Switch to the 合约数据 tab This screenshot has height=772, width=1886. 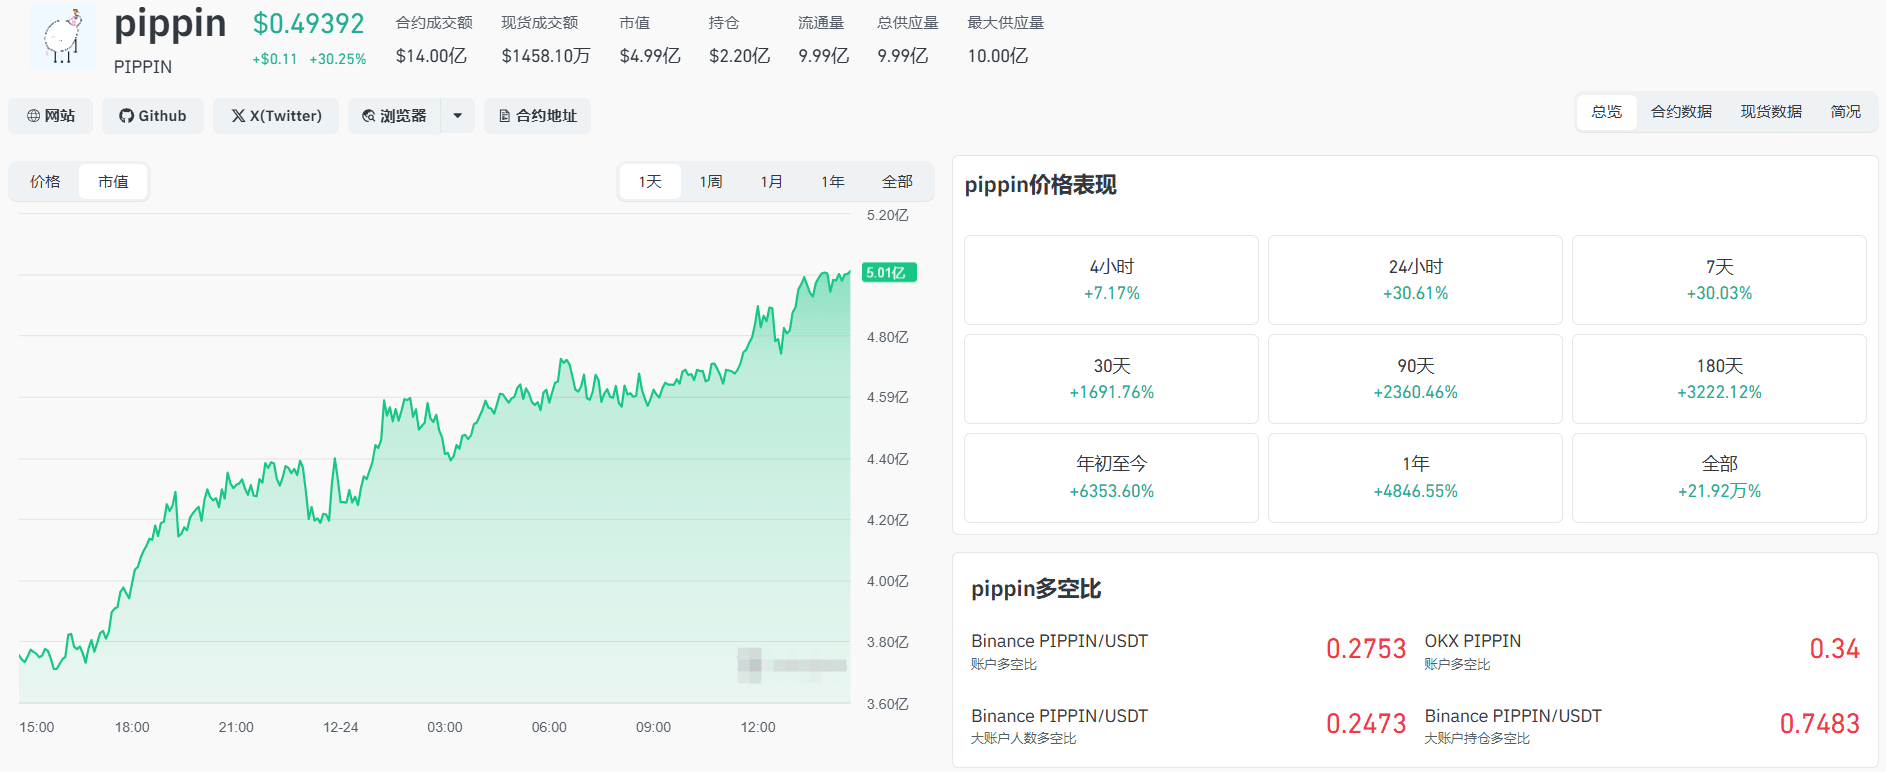point(1681,112)
